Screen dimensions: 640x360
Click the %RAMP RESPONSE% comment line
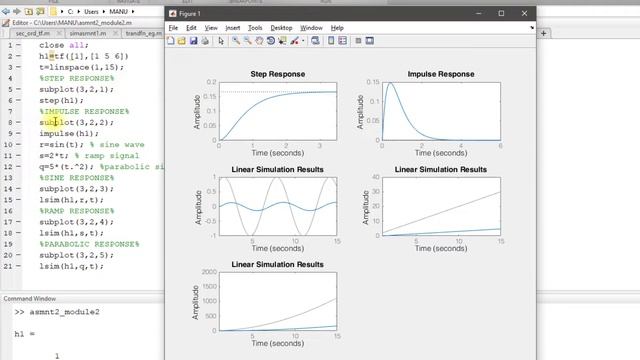coord(77,211)
